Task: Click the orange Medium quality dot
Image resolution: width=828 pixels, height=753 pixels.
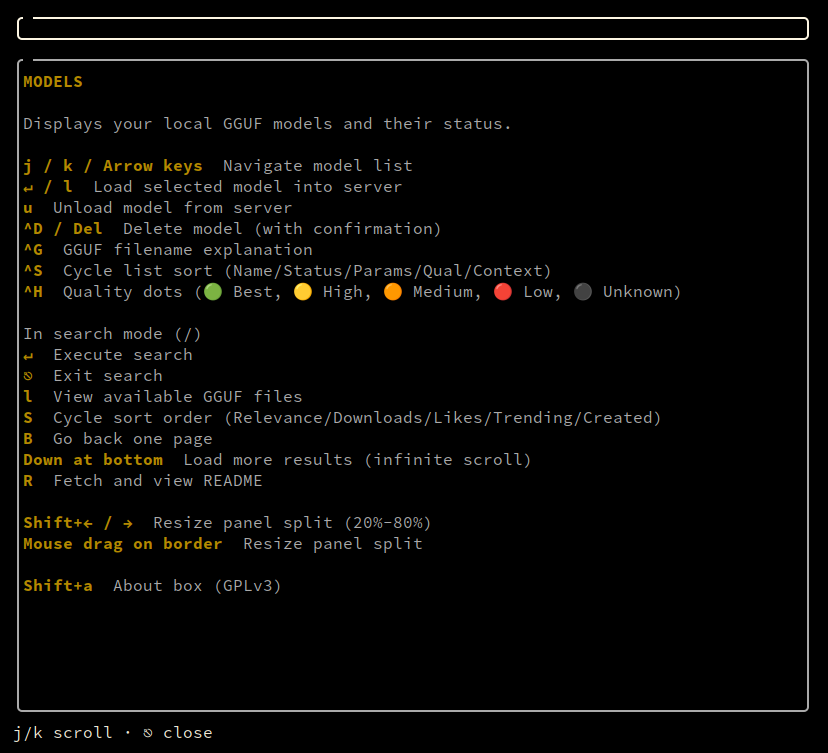Action: pos(393,291)
